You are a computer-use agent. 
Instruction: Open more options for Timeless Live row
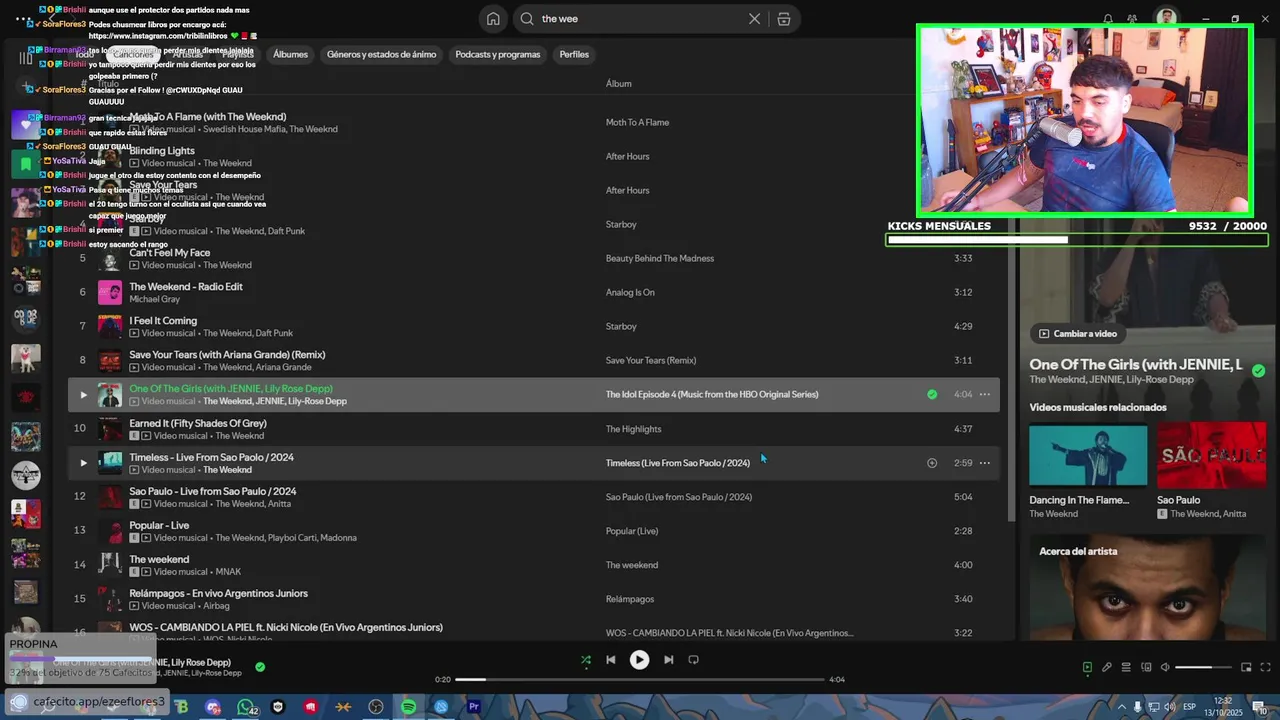(985, 463)
